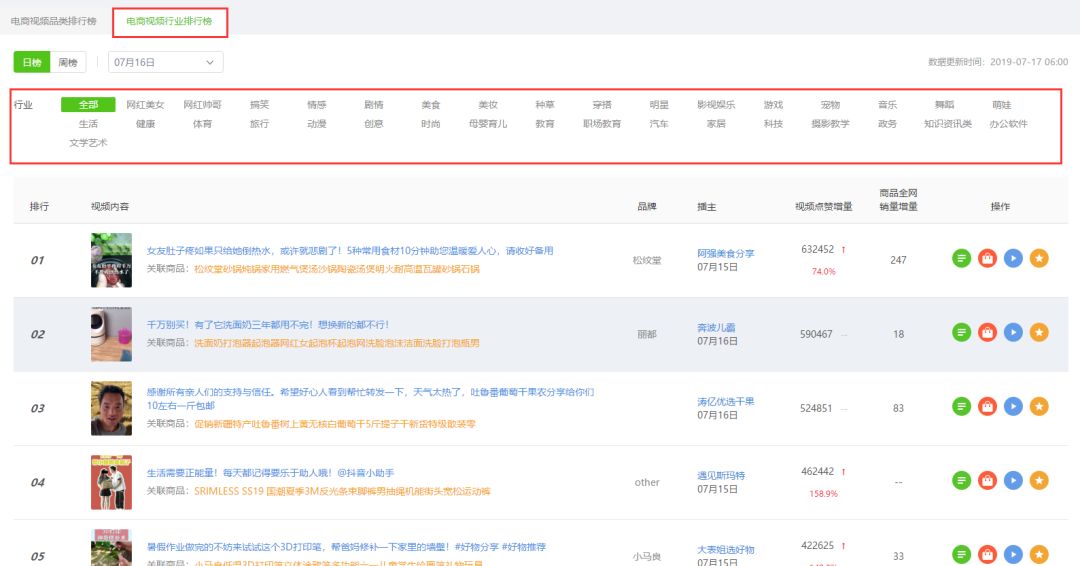This screenshot has width=1080, height=566.
Task: Filter by 搞笑 industry
Action: tap(260, 105)
